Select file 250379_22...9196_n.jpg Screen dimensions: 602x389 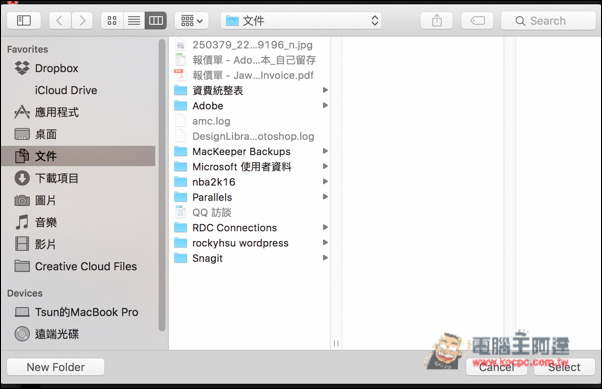(250, 45)
